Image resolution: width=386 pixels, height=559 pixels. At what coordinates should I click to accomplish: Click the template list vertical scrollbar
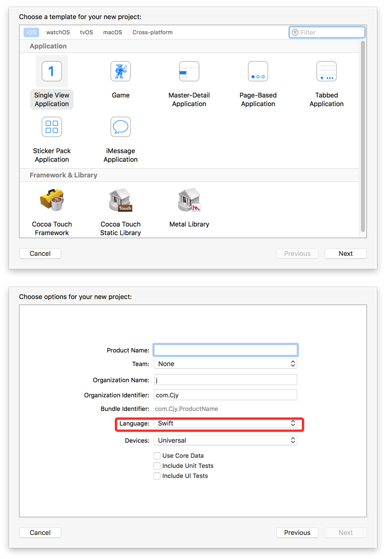click(x=363, y=137)
